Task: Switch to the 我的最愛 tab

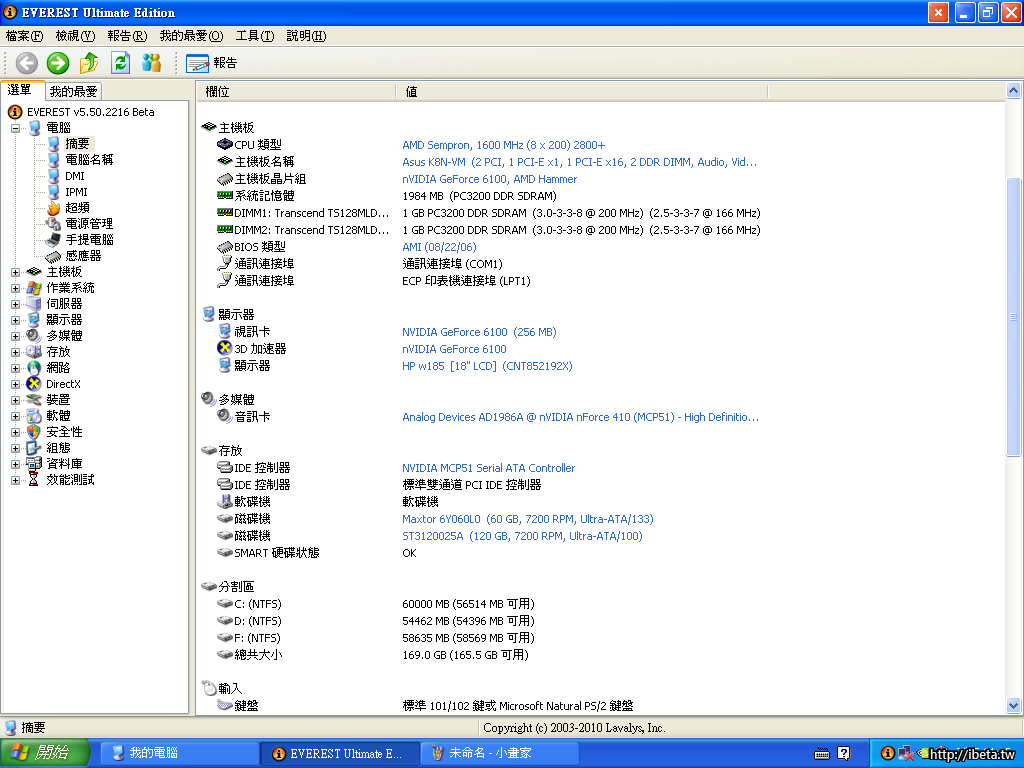Action: tap(73, 91)
